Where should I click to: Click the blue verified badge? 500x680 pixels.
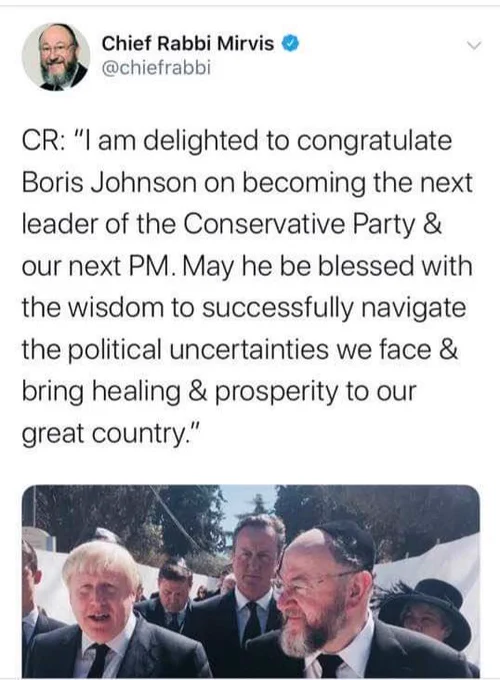click(x=291, y=44)
